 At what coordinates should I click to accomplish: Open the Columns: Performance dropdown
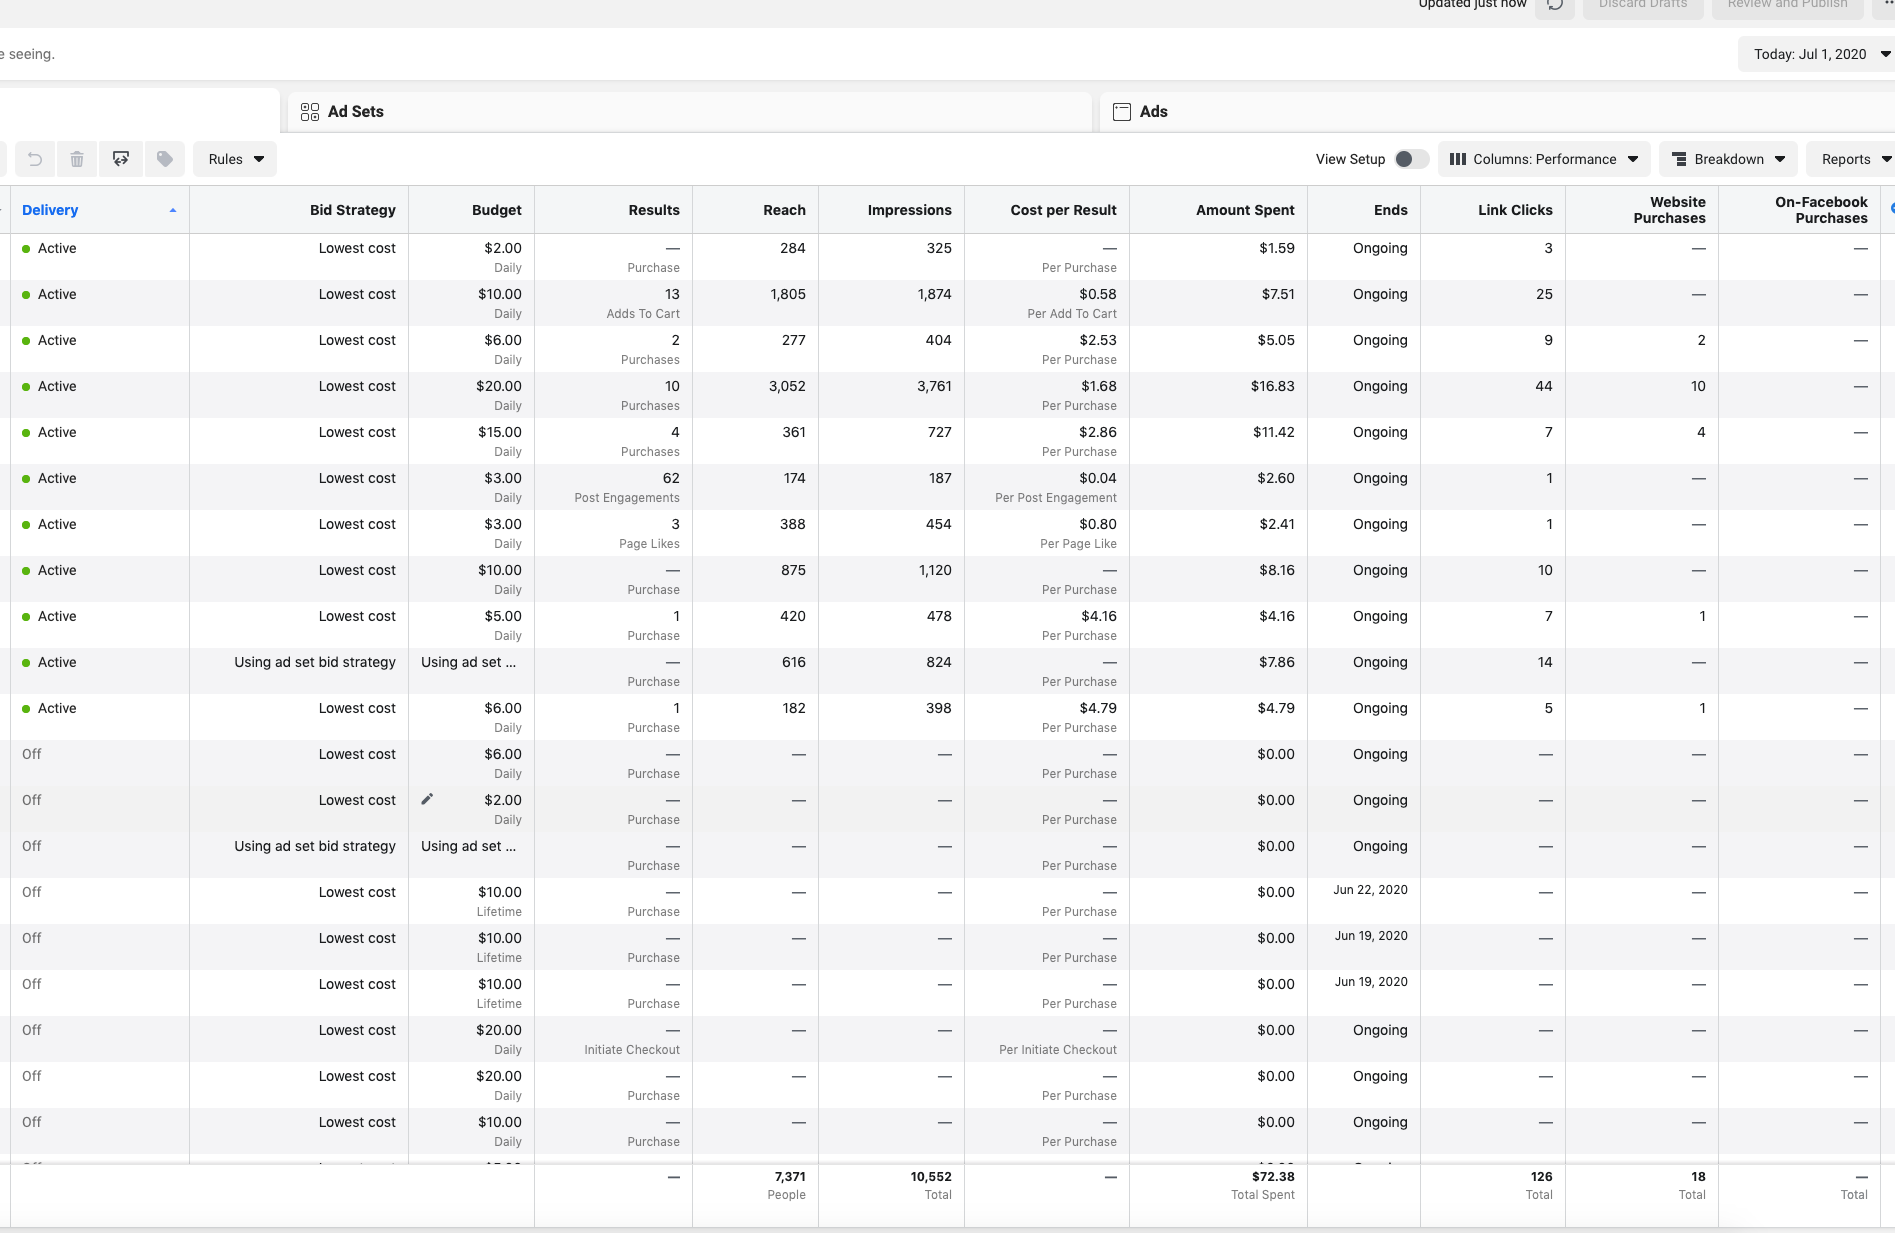pyautogui.click(x=1544, y=159)
